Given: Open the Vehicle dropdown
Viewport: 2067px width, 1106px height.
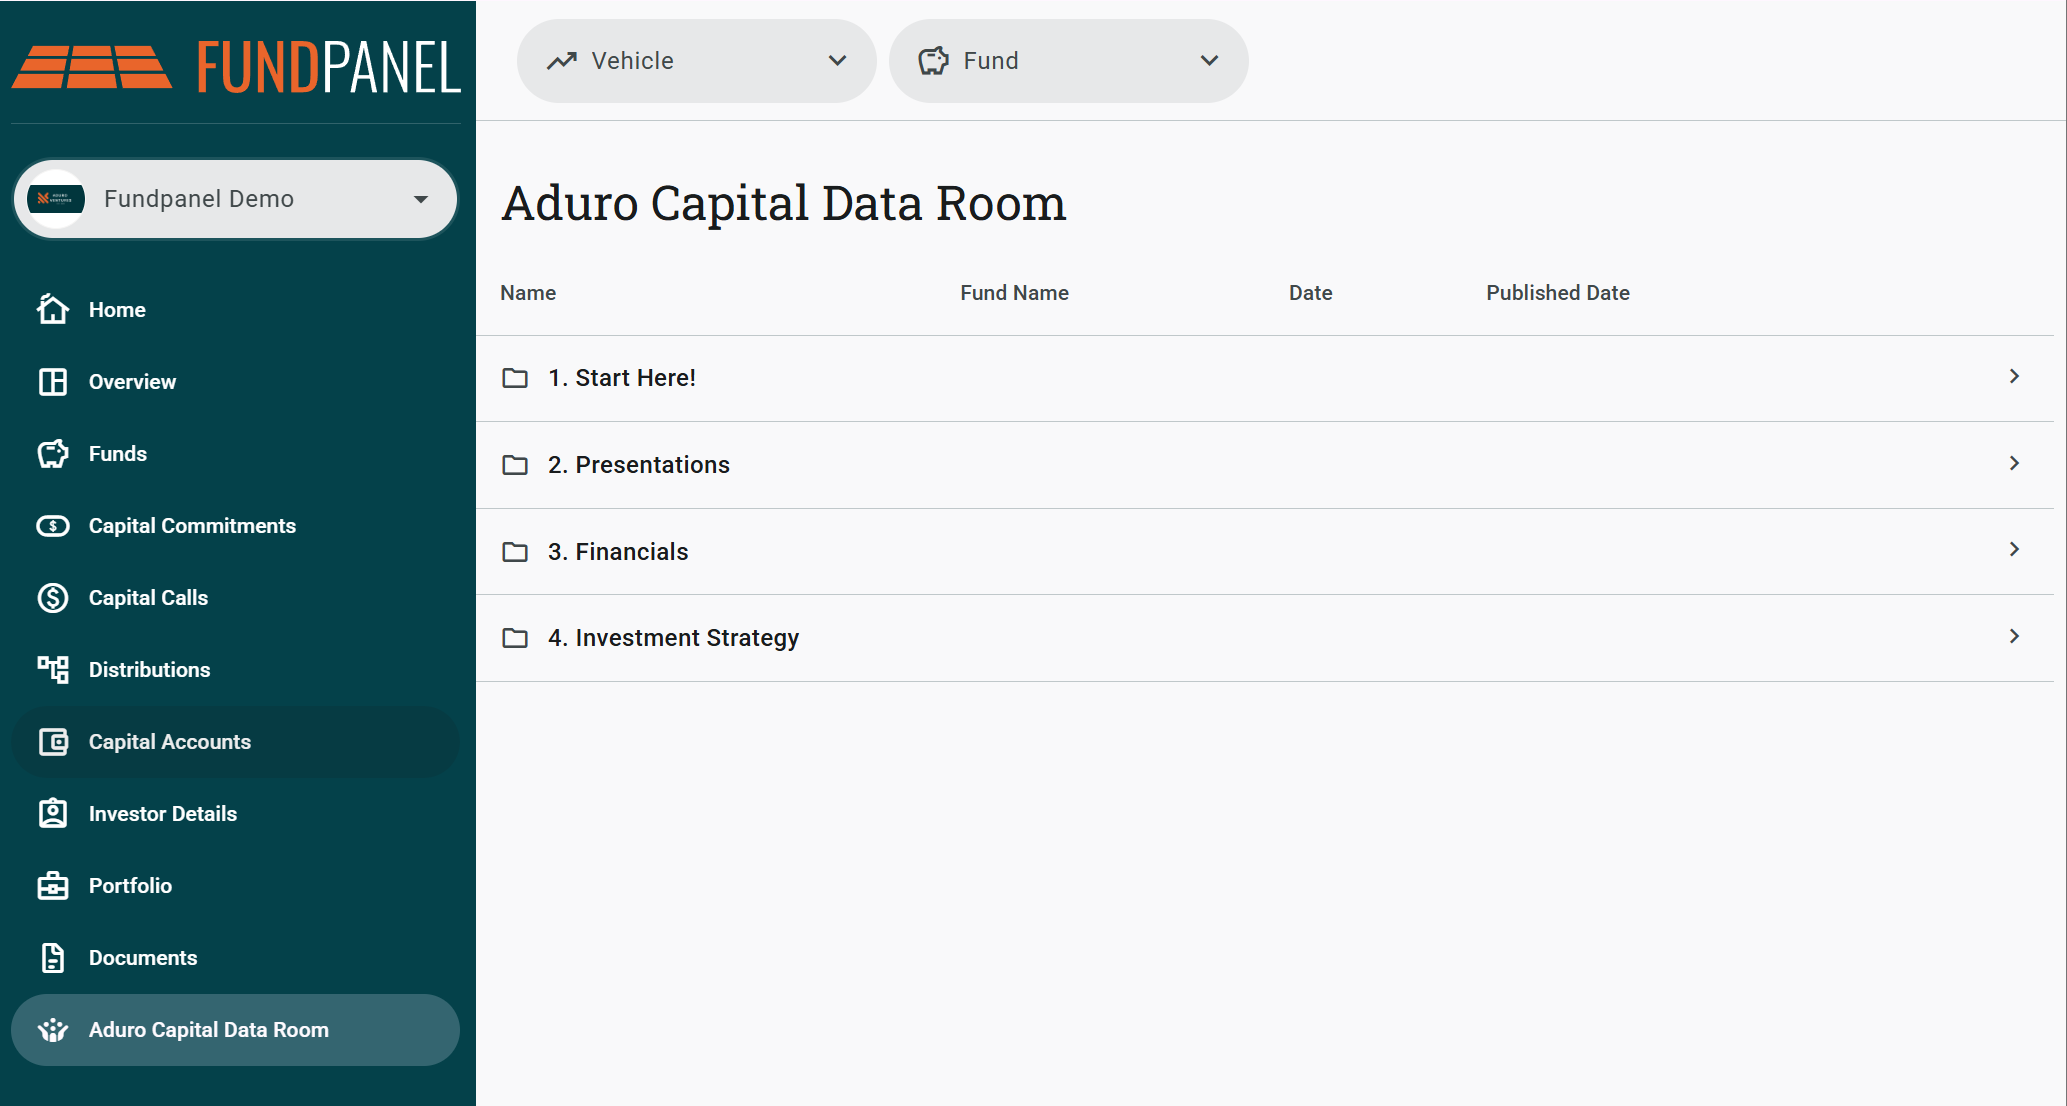Looking at the screenshot, I should (696, 61).
